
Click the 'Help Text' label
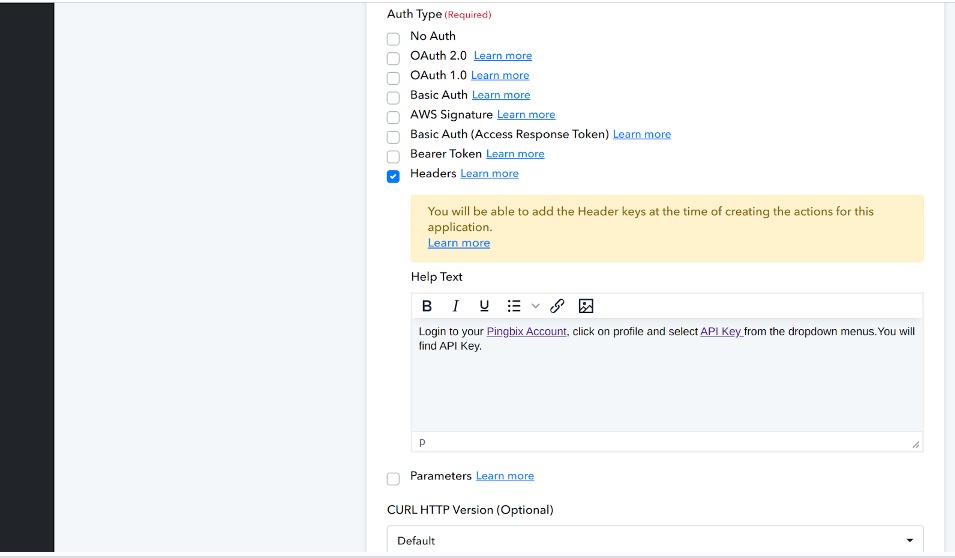(437, 277)
